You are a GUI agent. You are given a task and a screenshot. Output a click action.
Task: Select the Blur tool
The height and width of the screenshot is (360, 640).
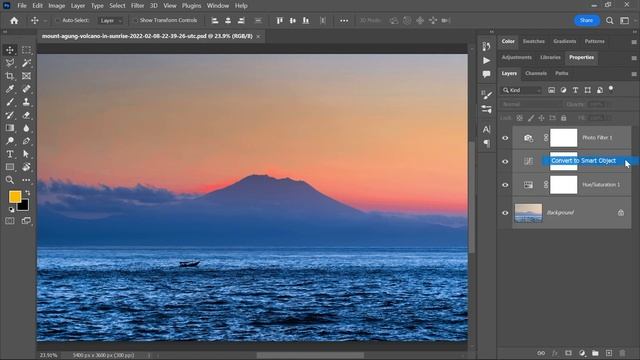[26, 128]
